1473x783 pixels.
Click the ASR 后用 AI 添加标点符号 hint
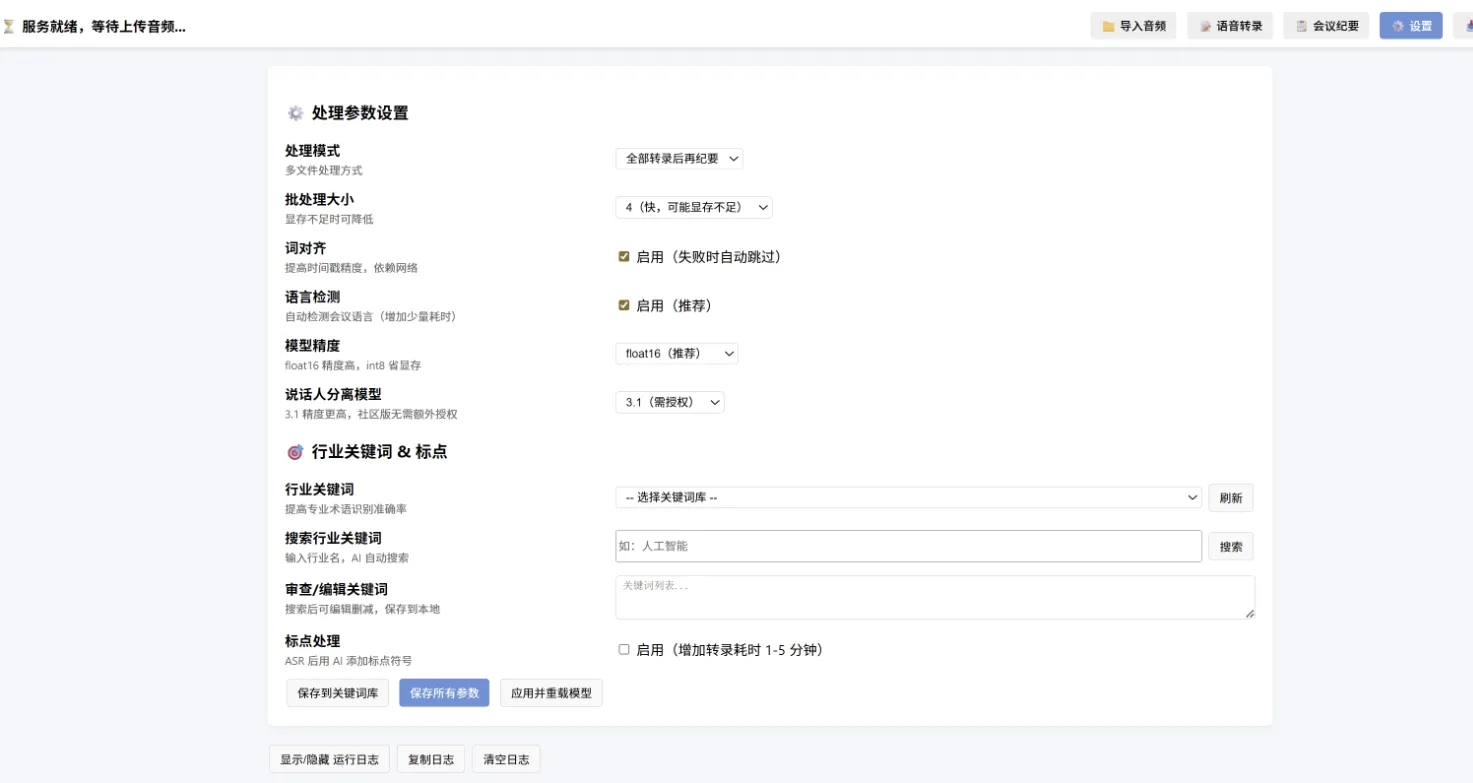[348, 661]
